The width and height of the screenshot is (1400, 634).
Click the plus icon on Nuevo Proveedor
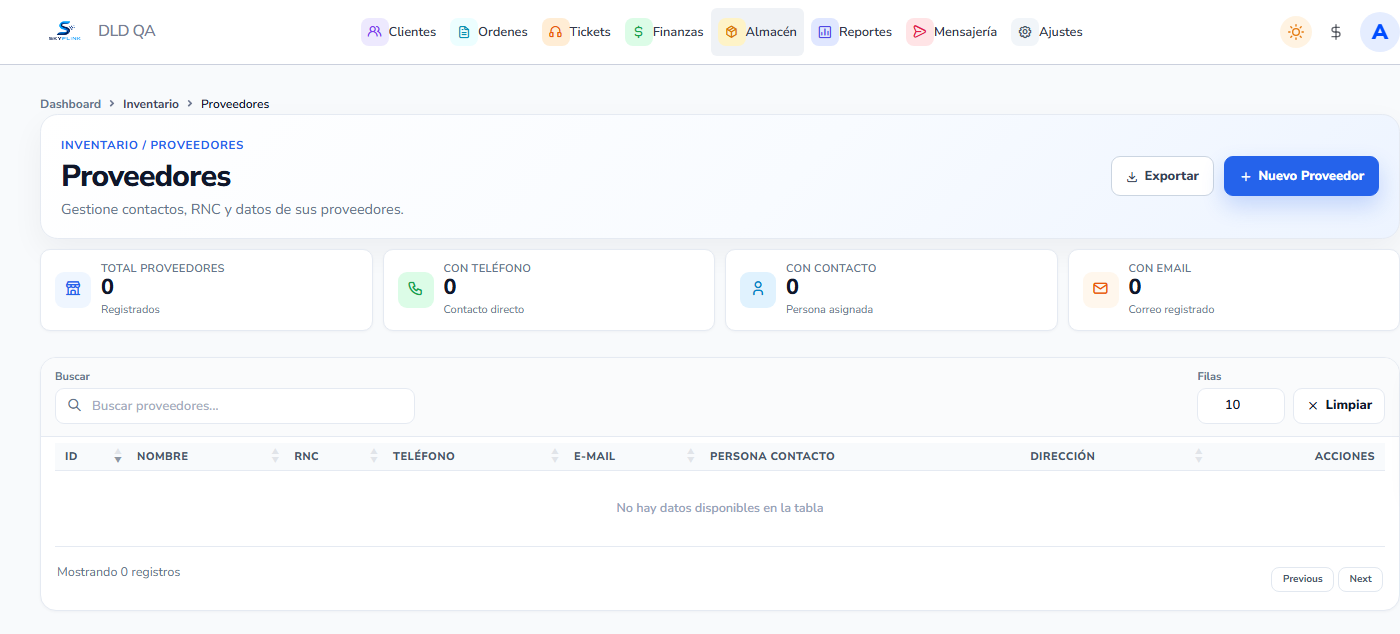1245,177
